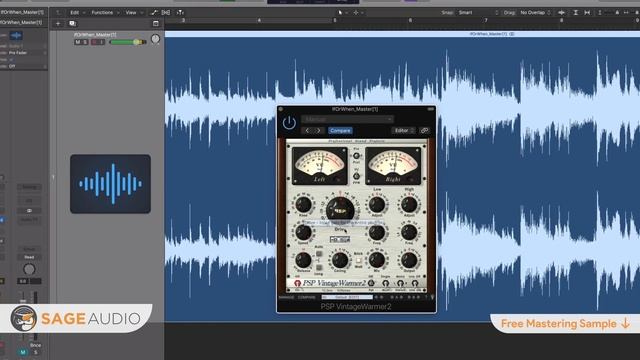The image size is (640, 360).
Task: Click the Compare button in plugin header
Action: coord(340,131)
